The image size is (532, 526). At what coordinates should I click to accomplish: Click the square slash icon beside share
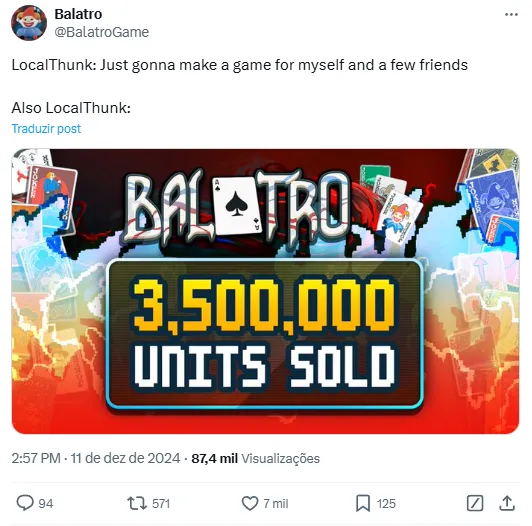(475, 503)
